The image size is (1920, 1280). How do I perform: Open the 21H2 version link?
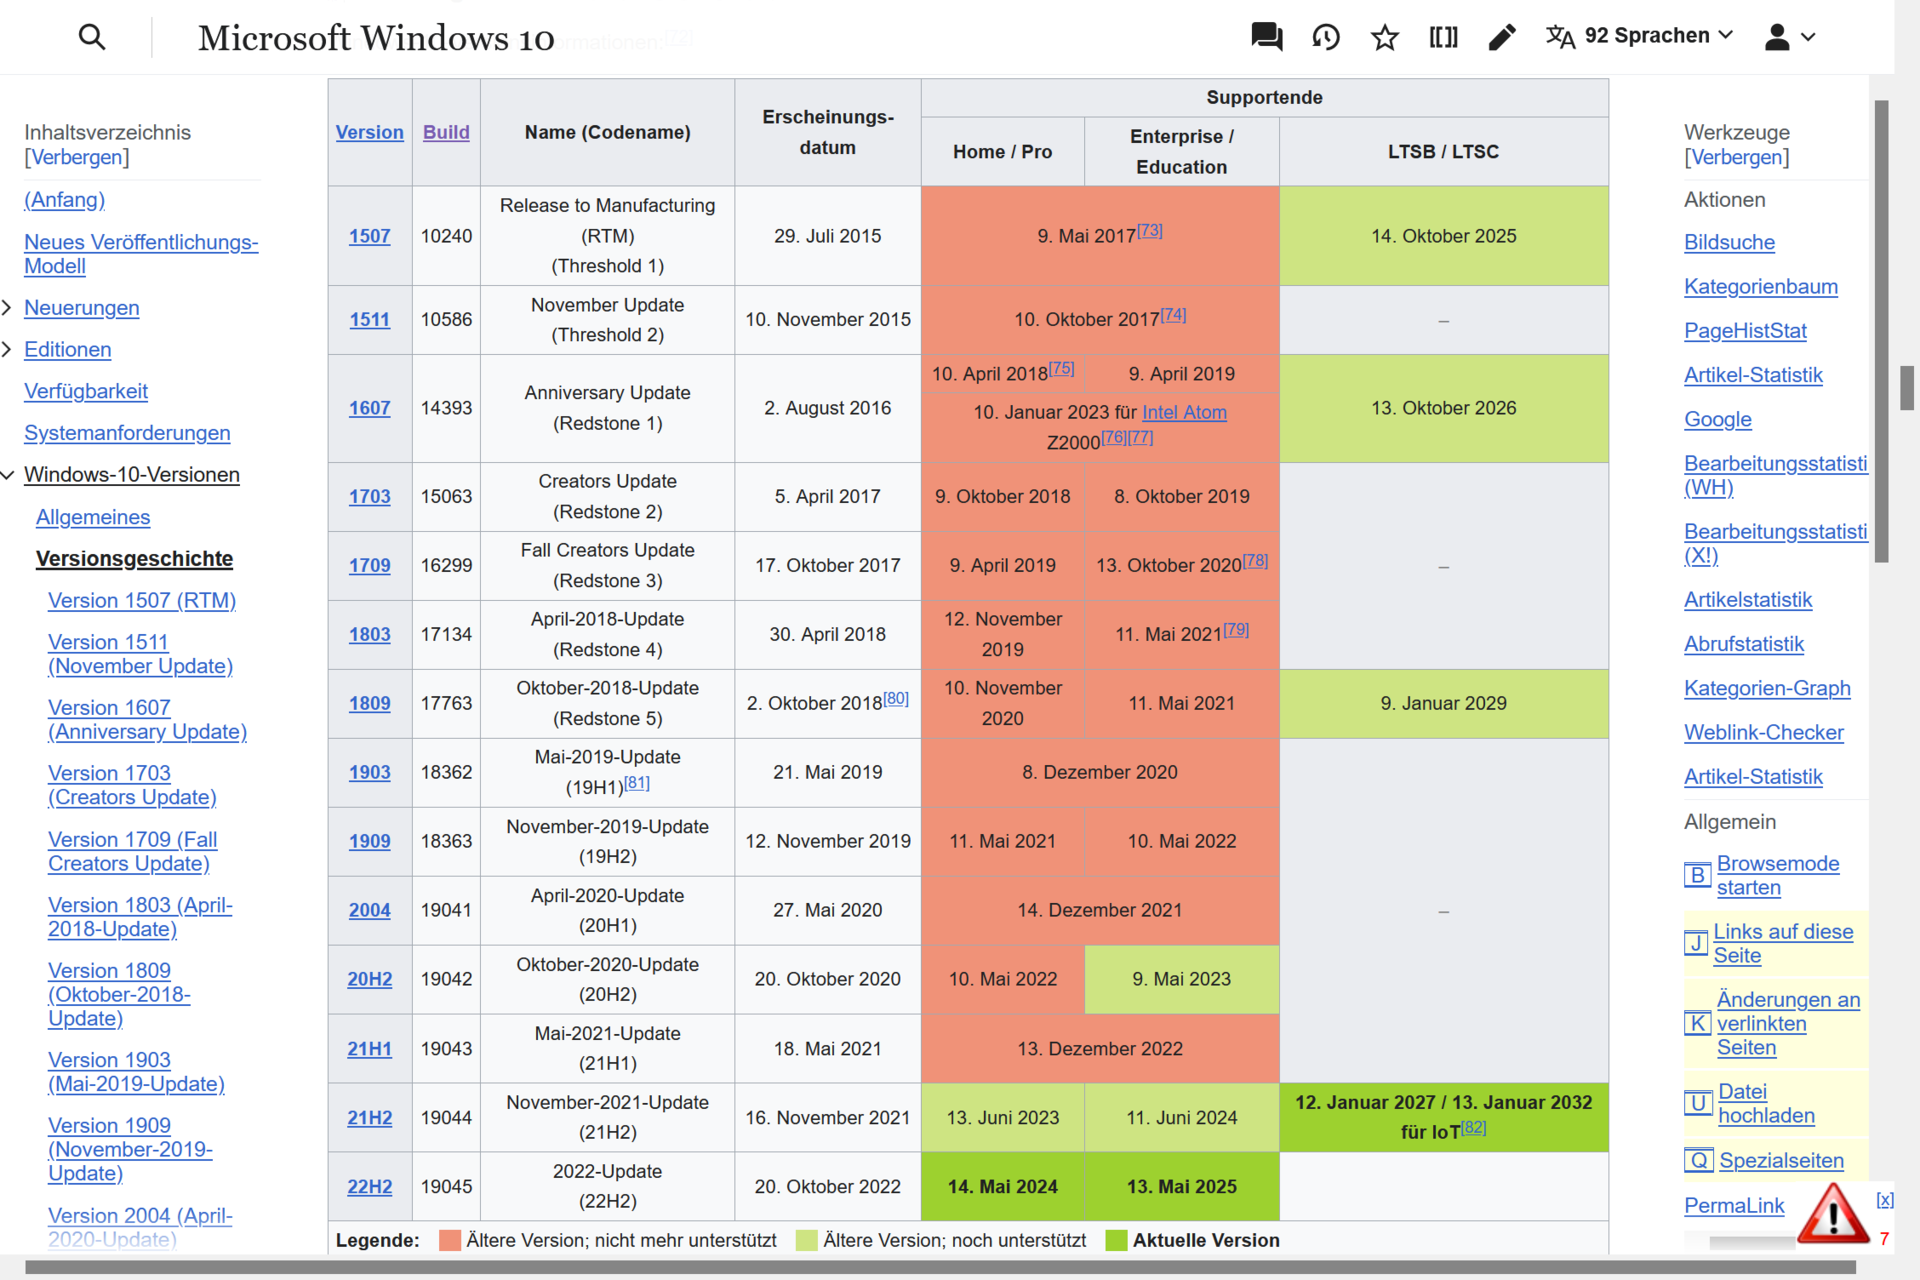[x=369, y=1118]
